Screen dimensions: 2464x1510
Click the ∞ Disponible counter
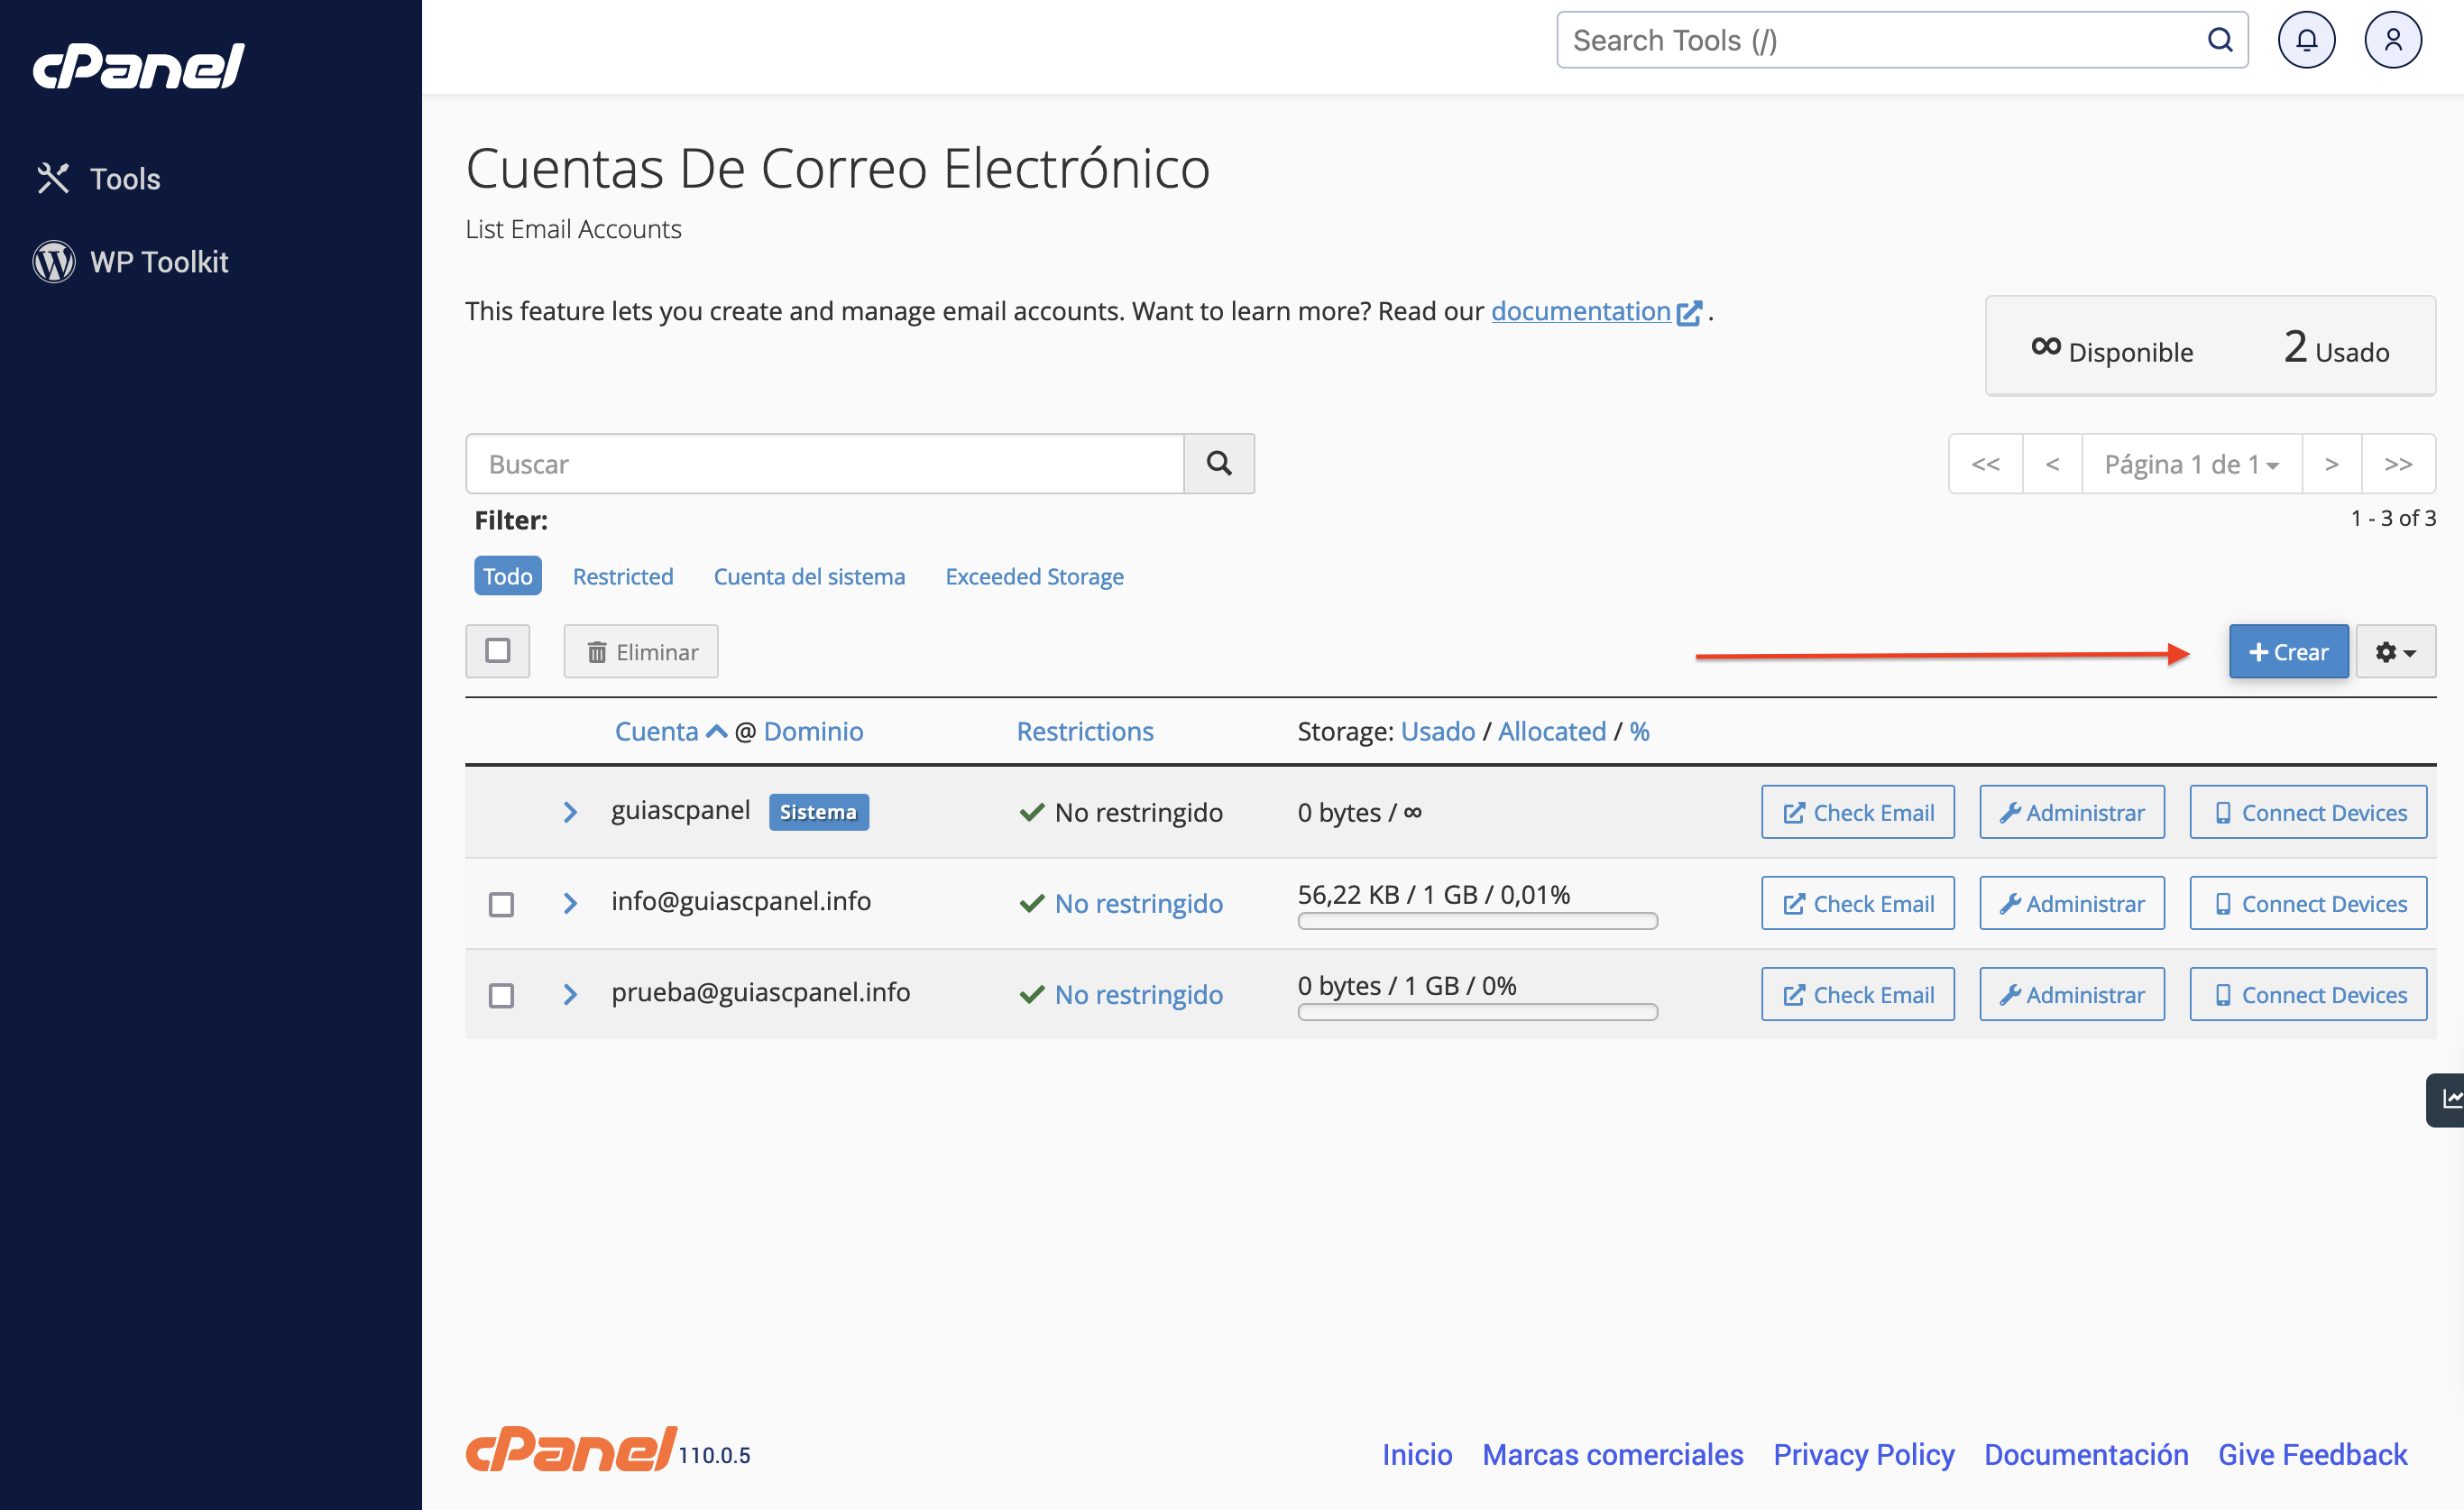pyautogui.click(x=2112, y=350)
